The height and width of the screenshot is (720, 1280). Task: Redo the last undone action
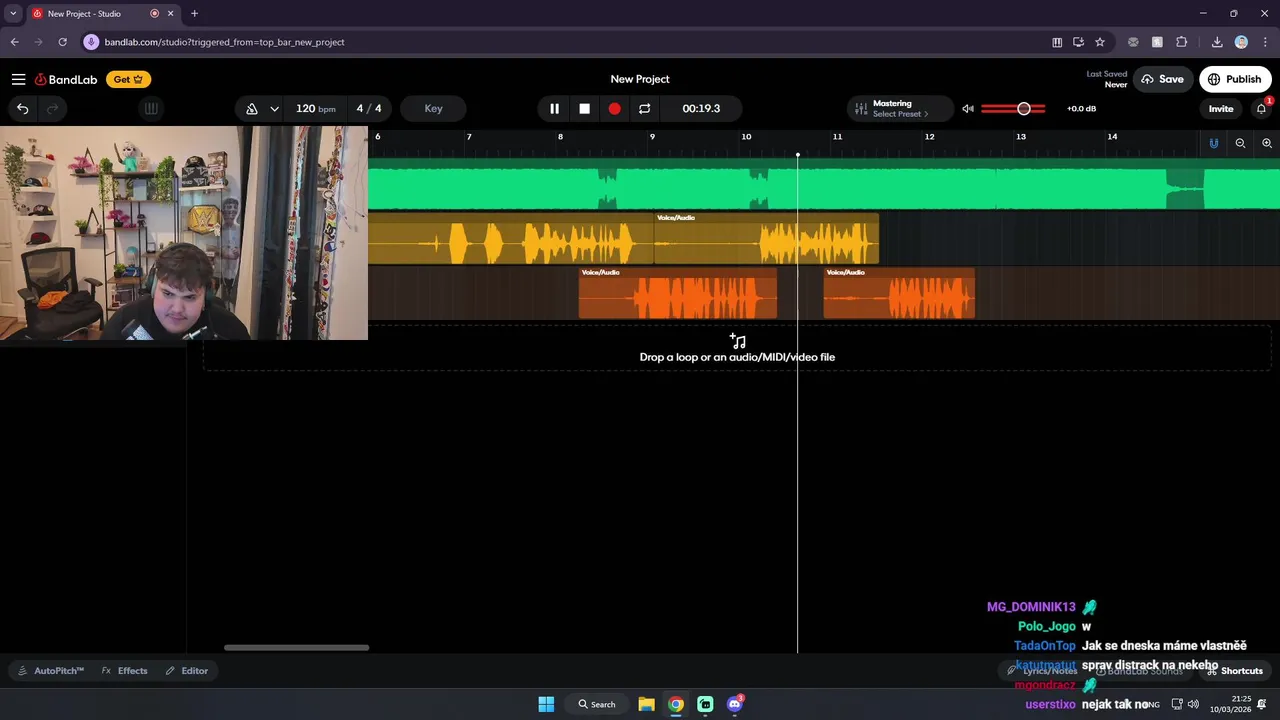click(x=53, y=108)
